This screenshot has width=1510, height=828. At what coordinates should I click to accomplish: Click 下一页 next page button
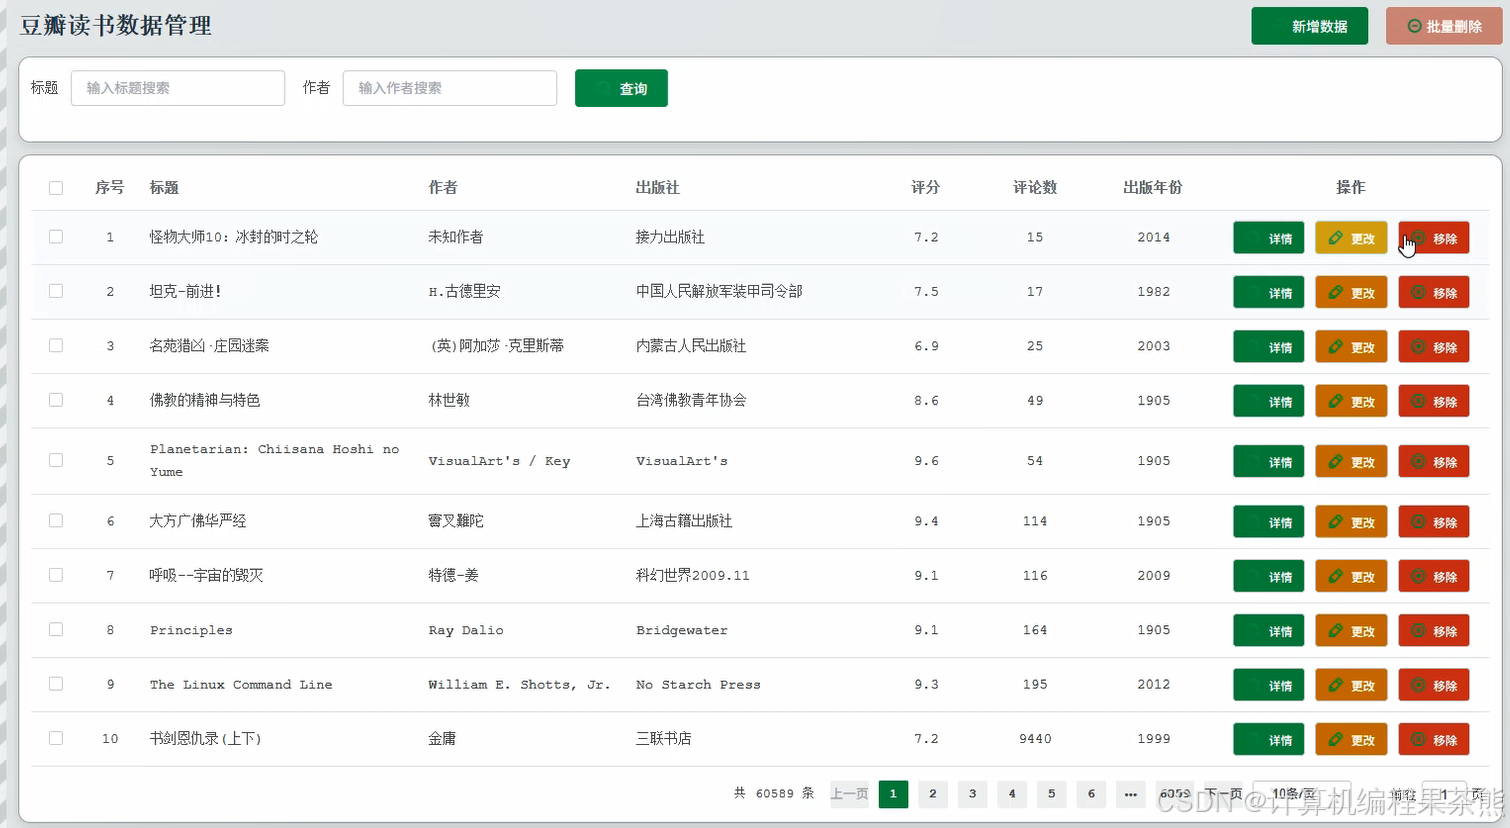(1224, 794)
